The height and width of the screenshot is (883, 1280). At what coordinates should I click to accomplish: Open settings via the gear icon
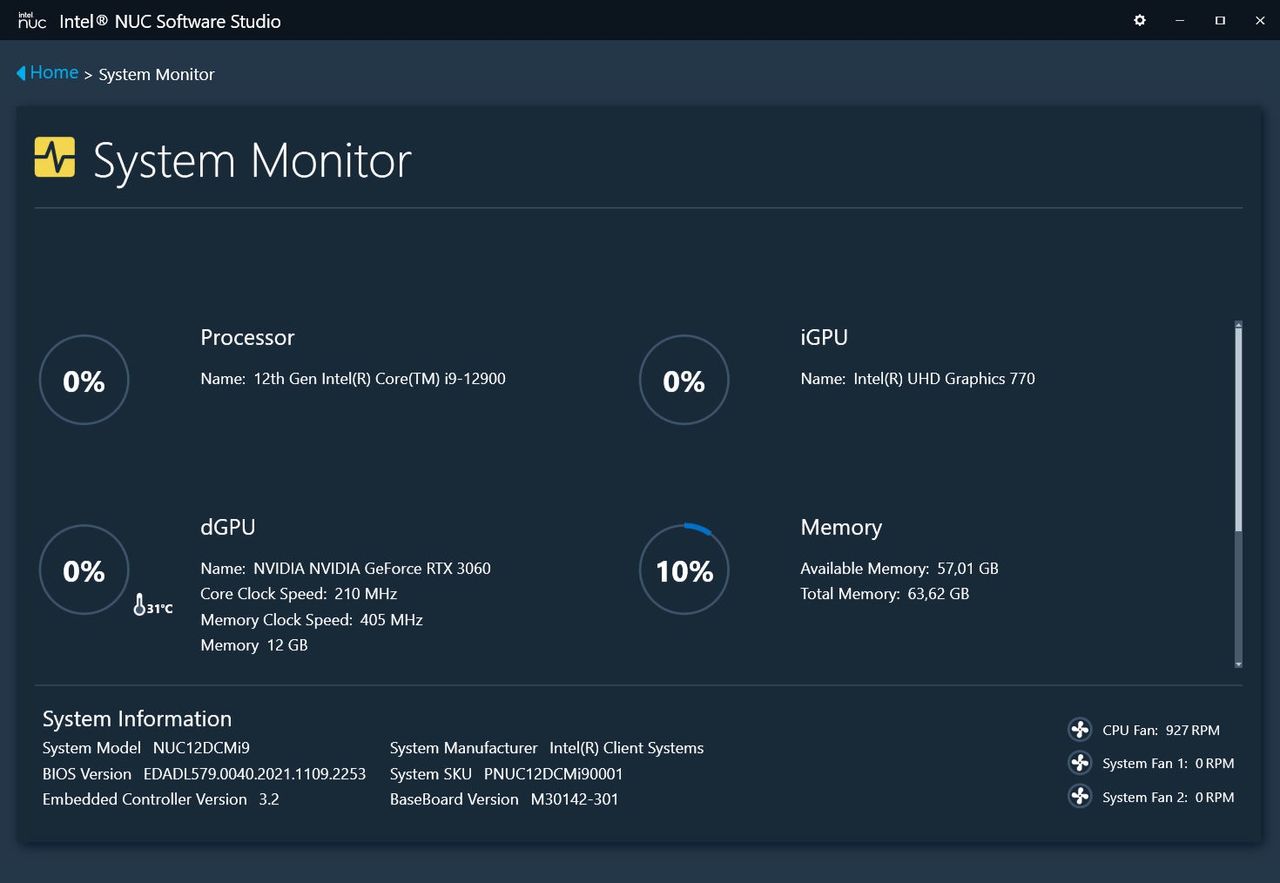click(x=1139, y=20)
